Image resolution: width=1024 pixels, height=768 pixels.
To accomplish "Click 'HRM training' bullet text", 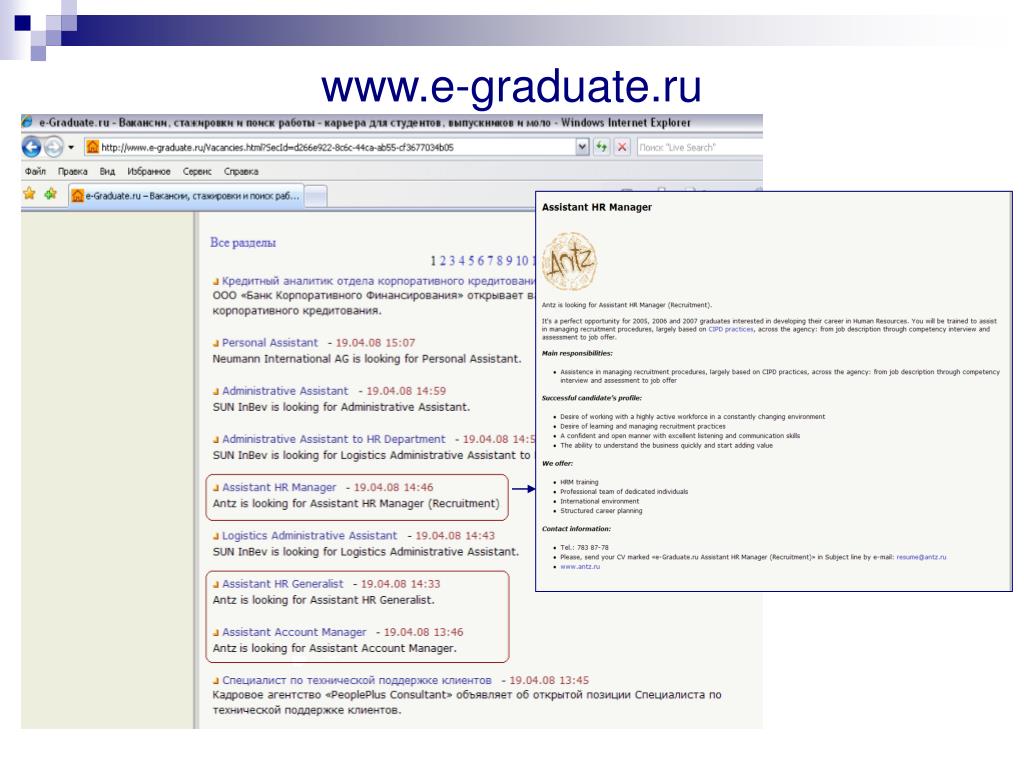I will [x=579, y=482].
